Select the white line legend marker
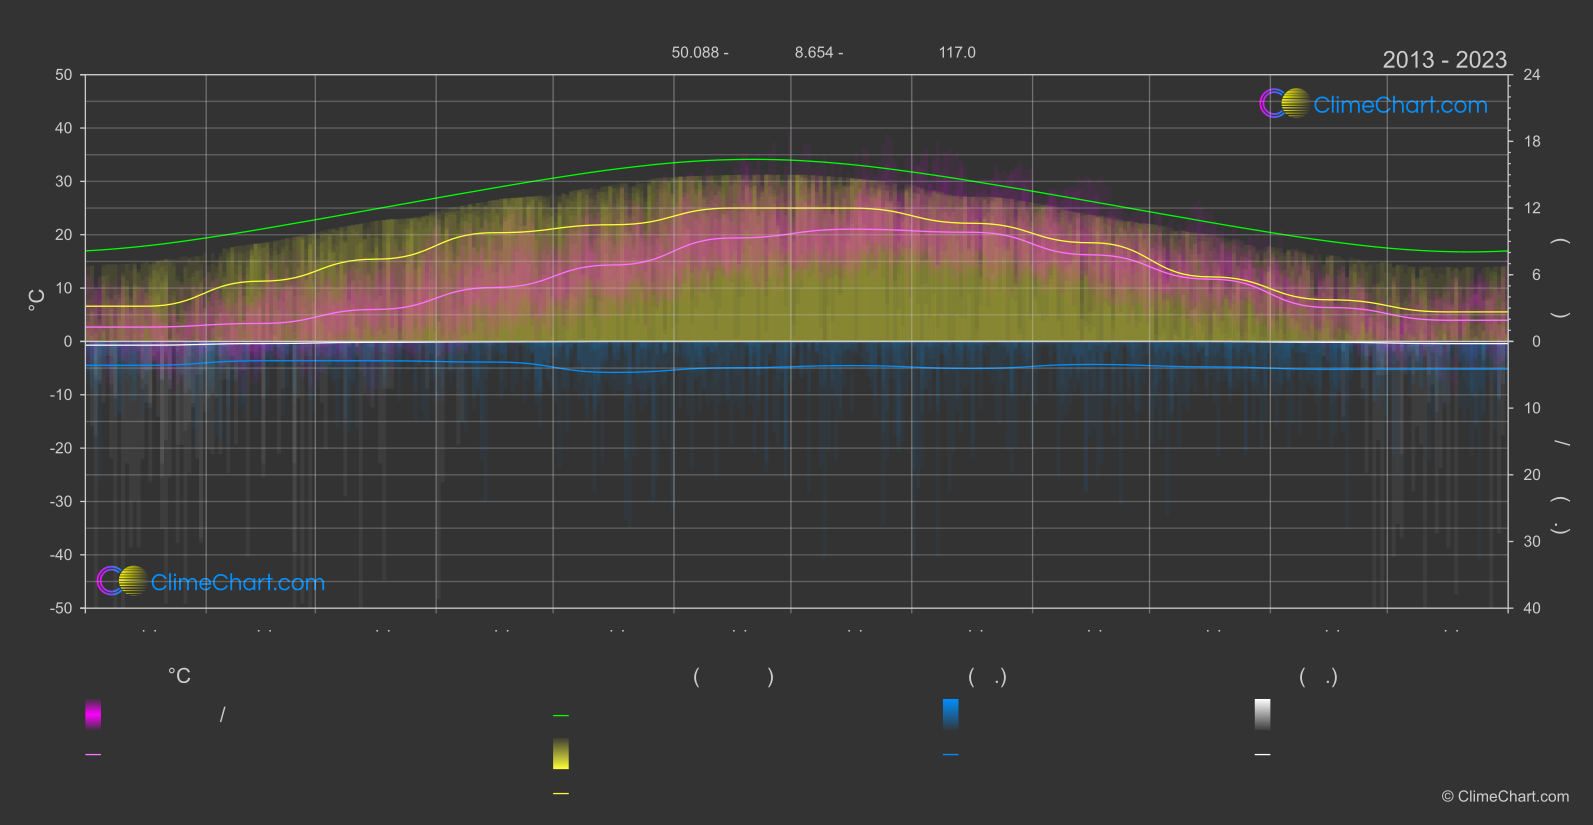This screenshot has width=1593, height=825. pyautogui.click(x=1263, y=755)
